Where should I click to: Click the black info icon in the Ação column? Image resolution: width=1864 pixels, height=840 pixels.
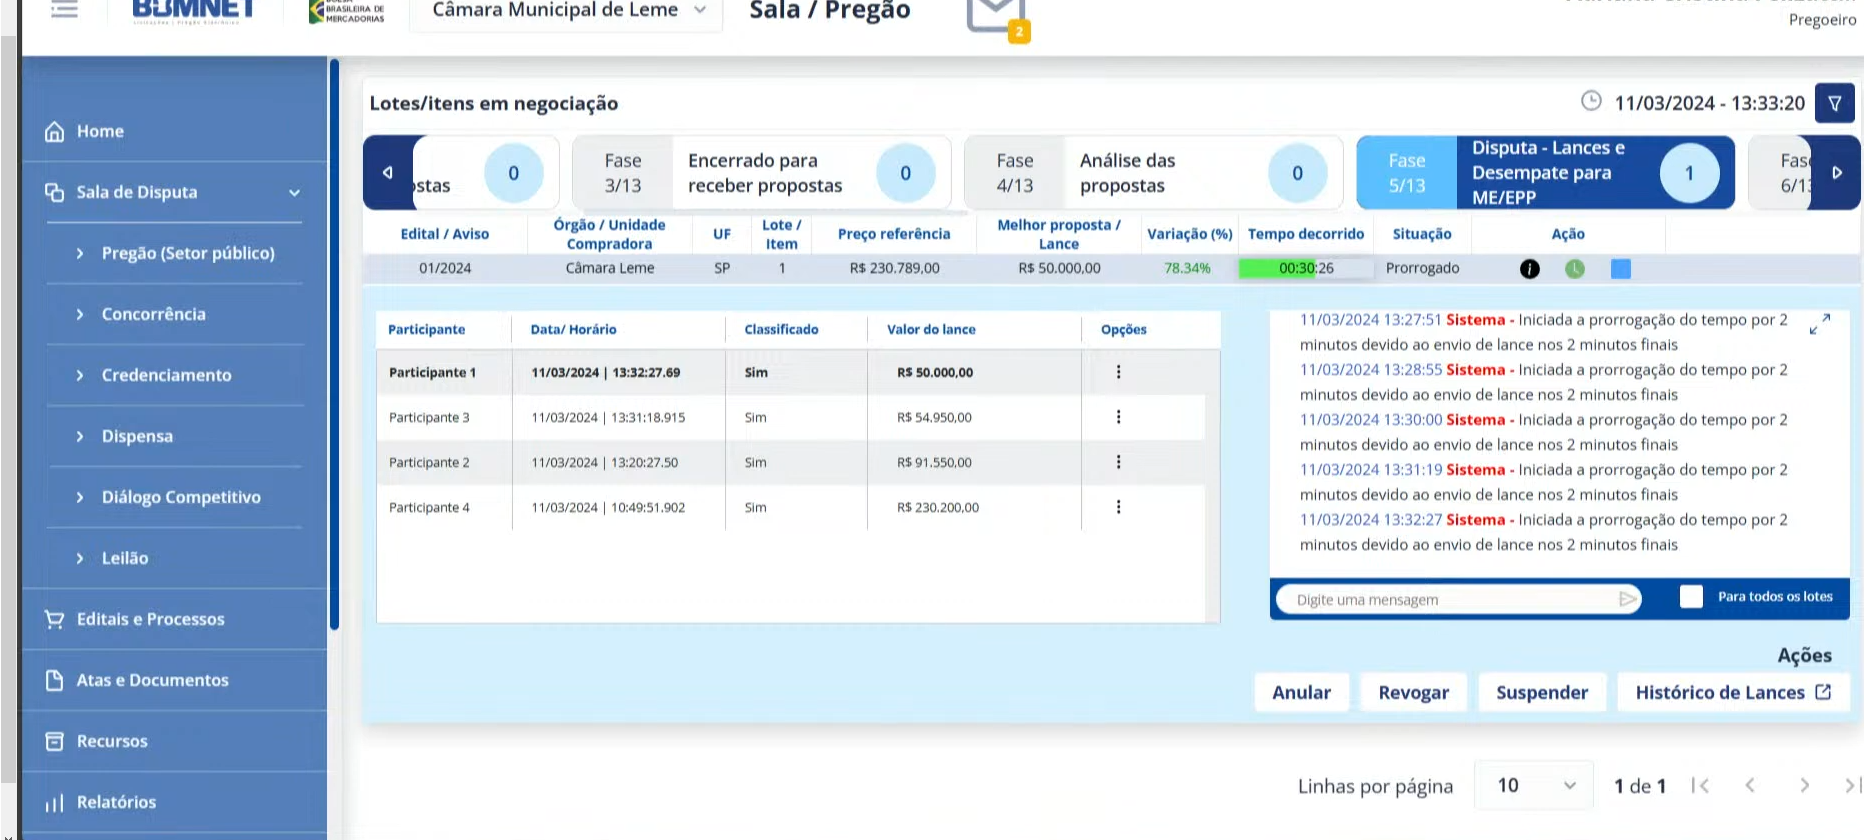pos(1529,269)
